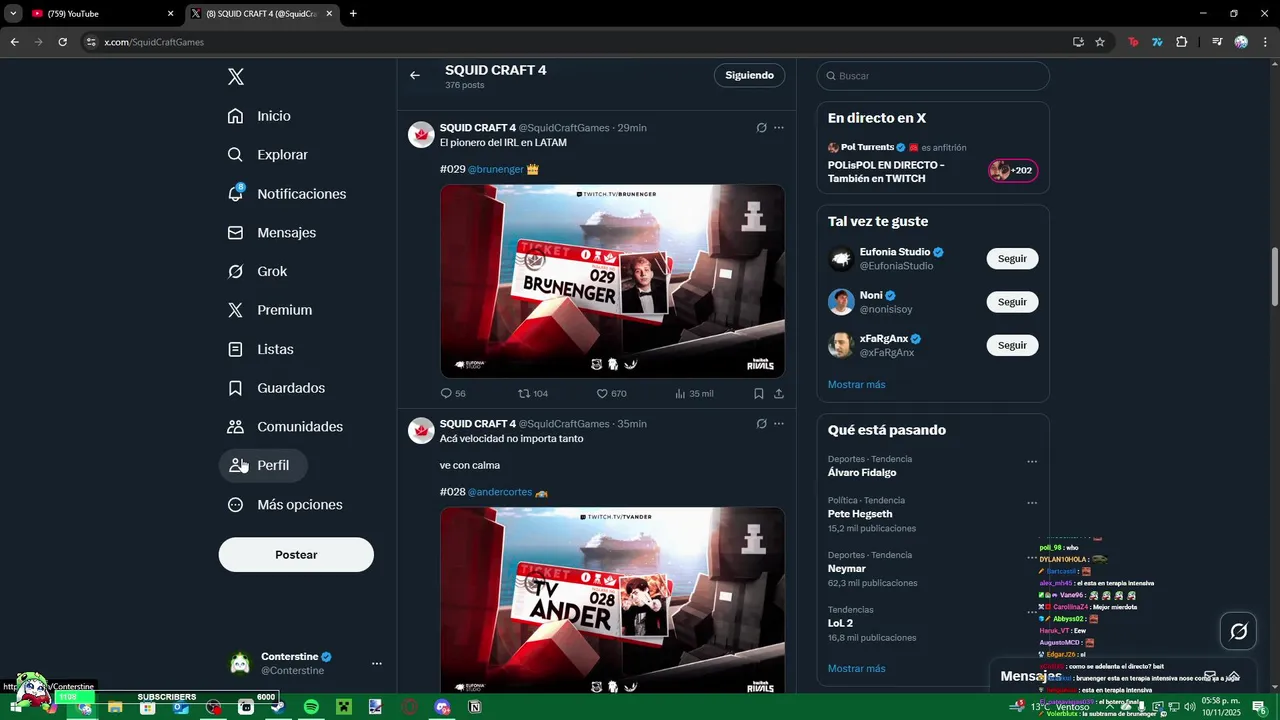Open the BRUNENGER ticket image
The height and width of the screenshot is (720, 1280).
[x=612, y=281]
